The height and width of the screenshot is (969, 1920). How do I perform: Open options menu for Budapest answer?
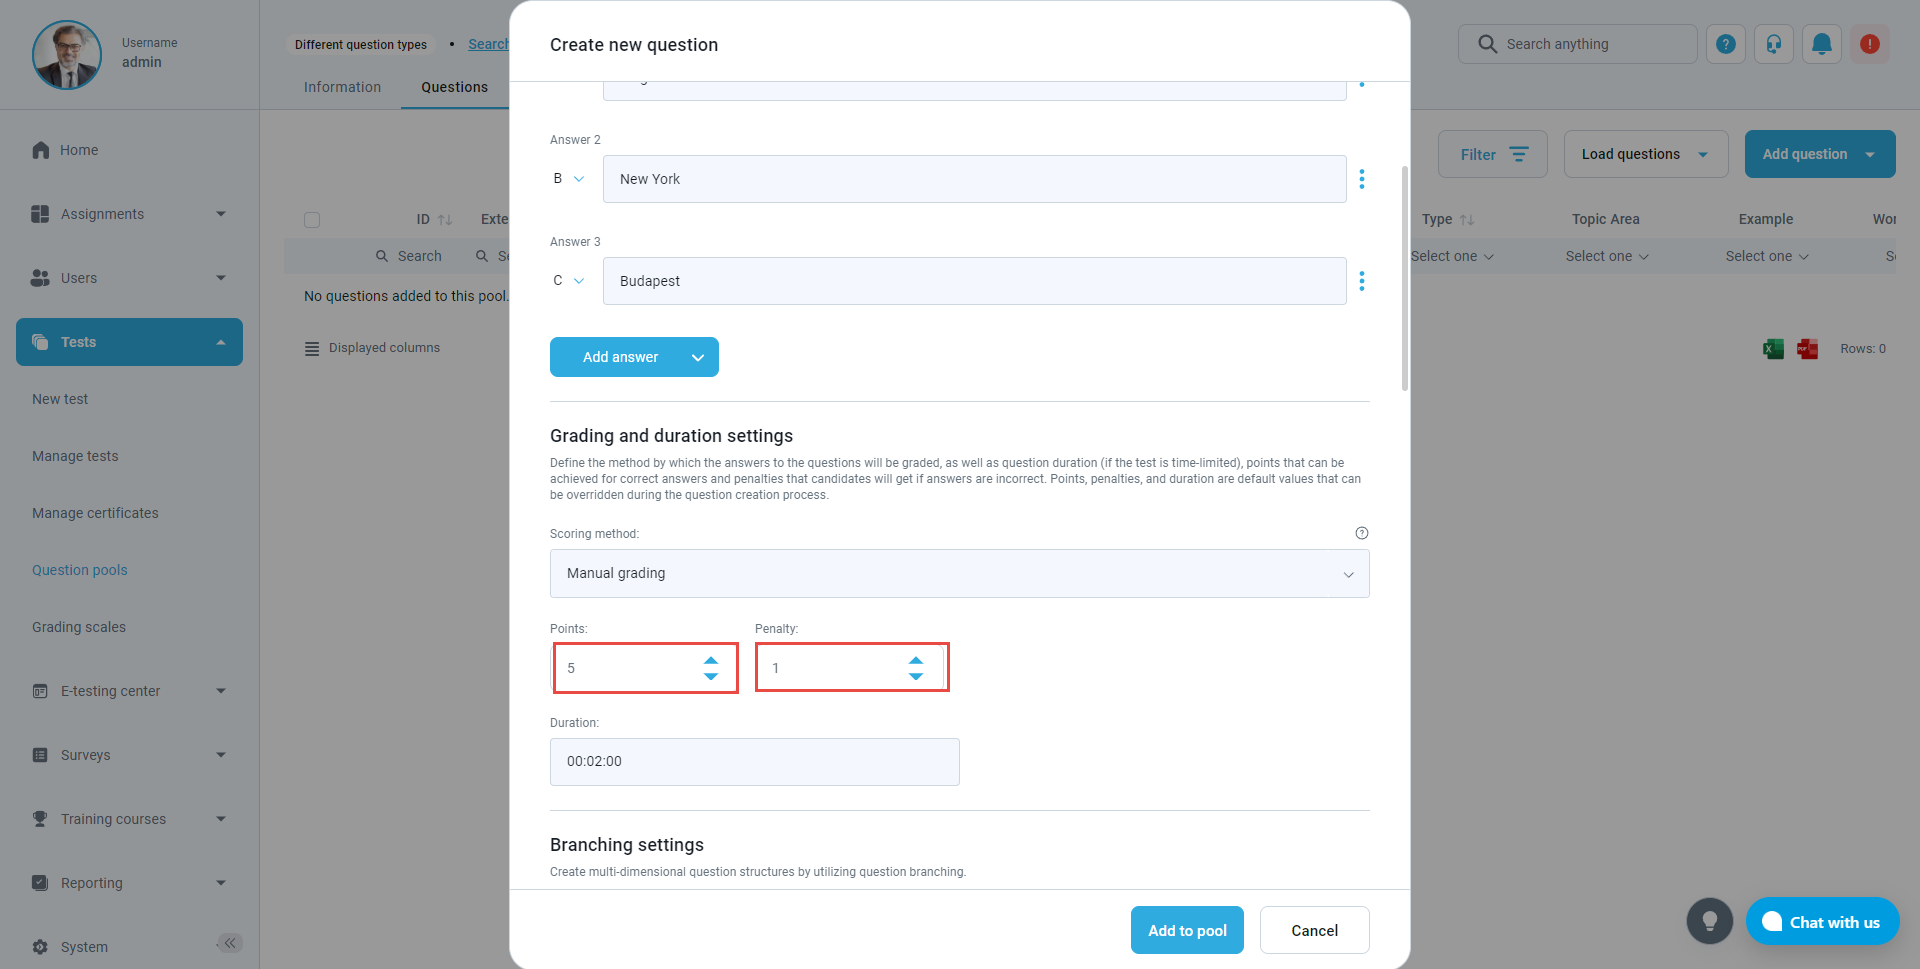coord(1361,281)
